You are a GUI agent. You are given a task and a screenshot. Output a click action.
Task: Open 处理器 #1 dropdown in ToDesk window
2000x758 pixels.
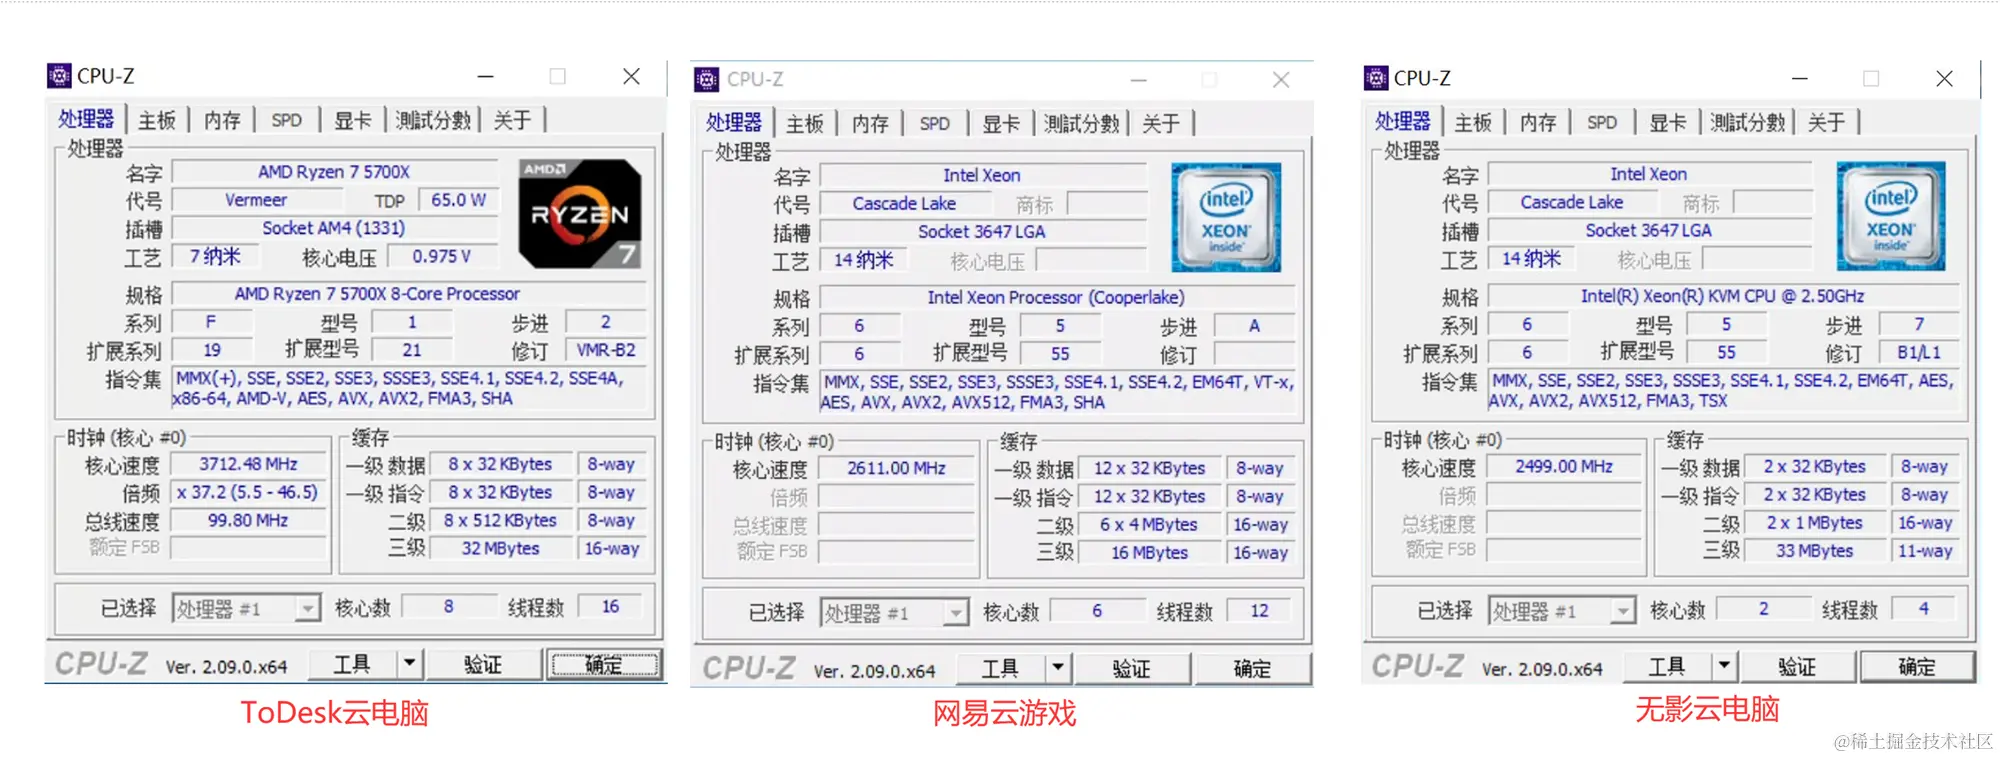308,608
